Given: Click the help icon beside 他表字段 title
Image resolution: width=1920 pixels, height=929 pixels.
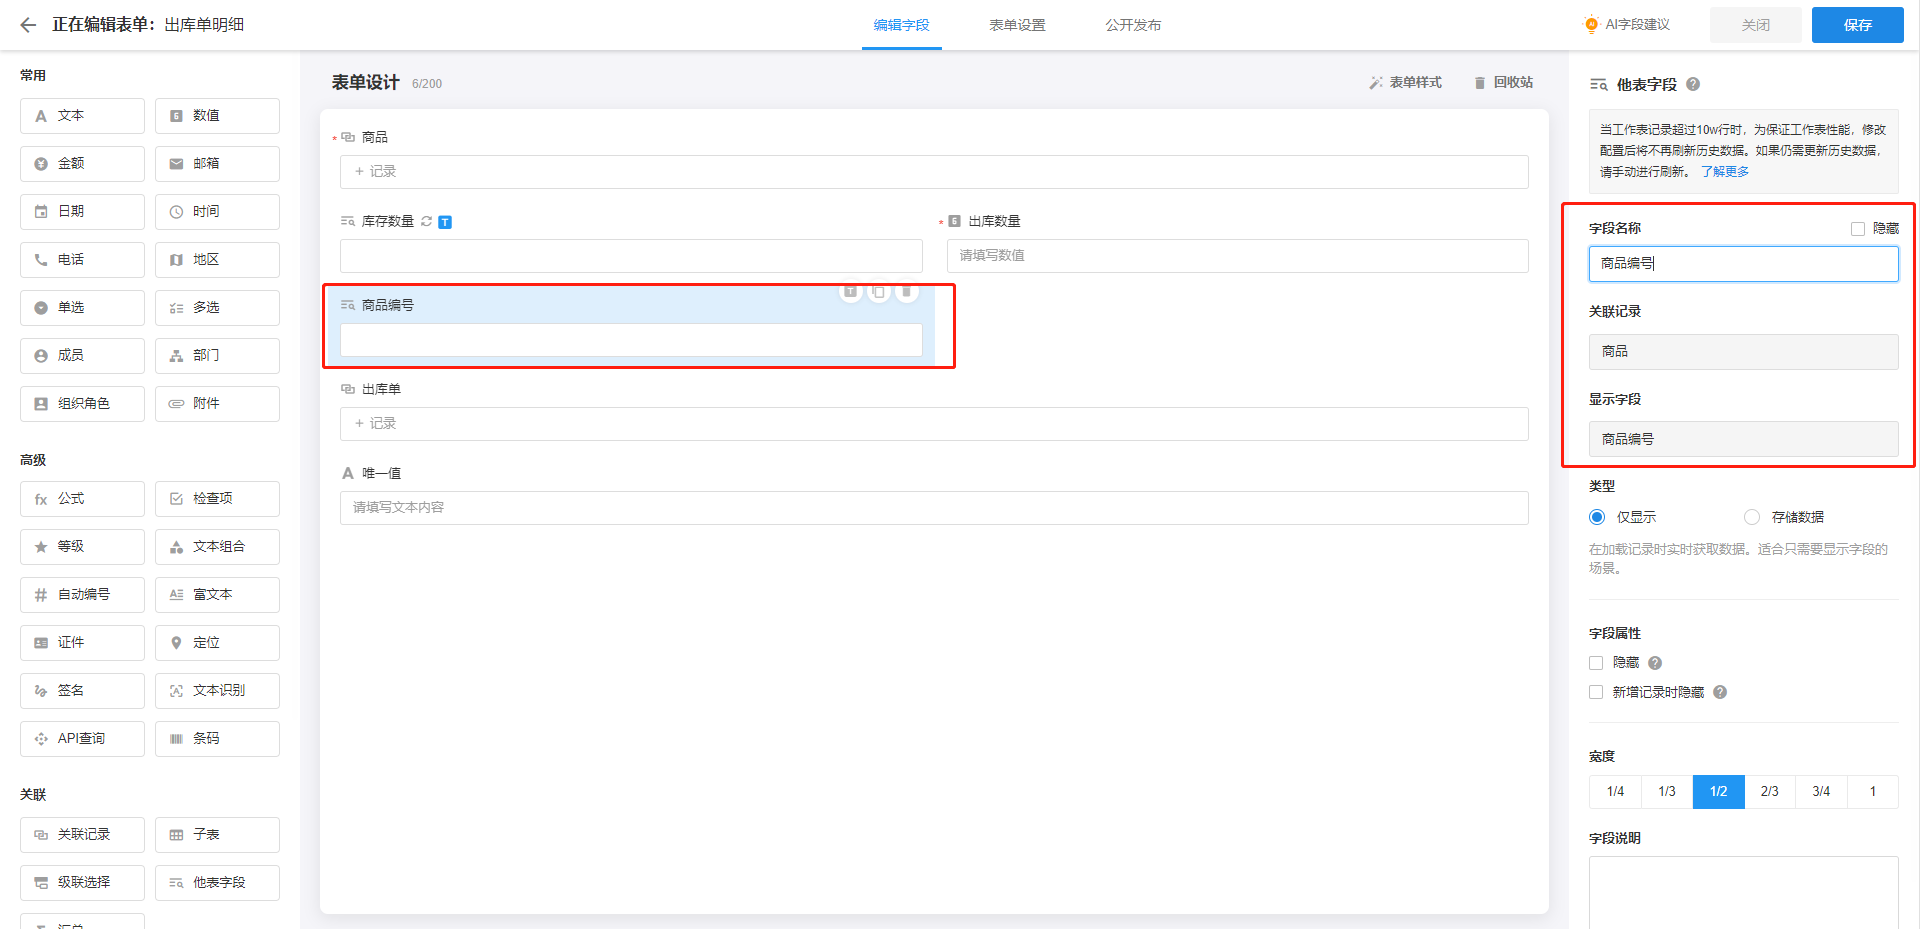Looking at the screenshot, I should click(x=1693, y=84).
